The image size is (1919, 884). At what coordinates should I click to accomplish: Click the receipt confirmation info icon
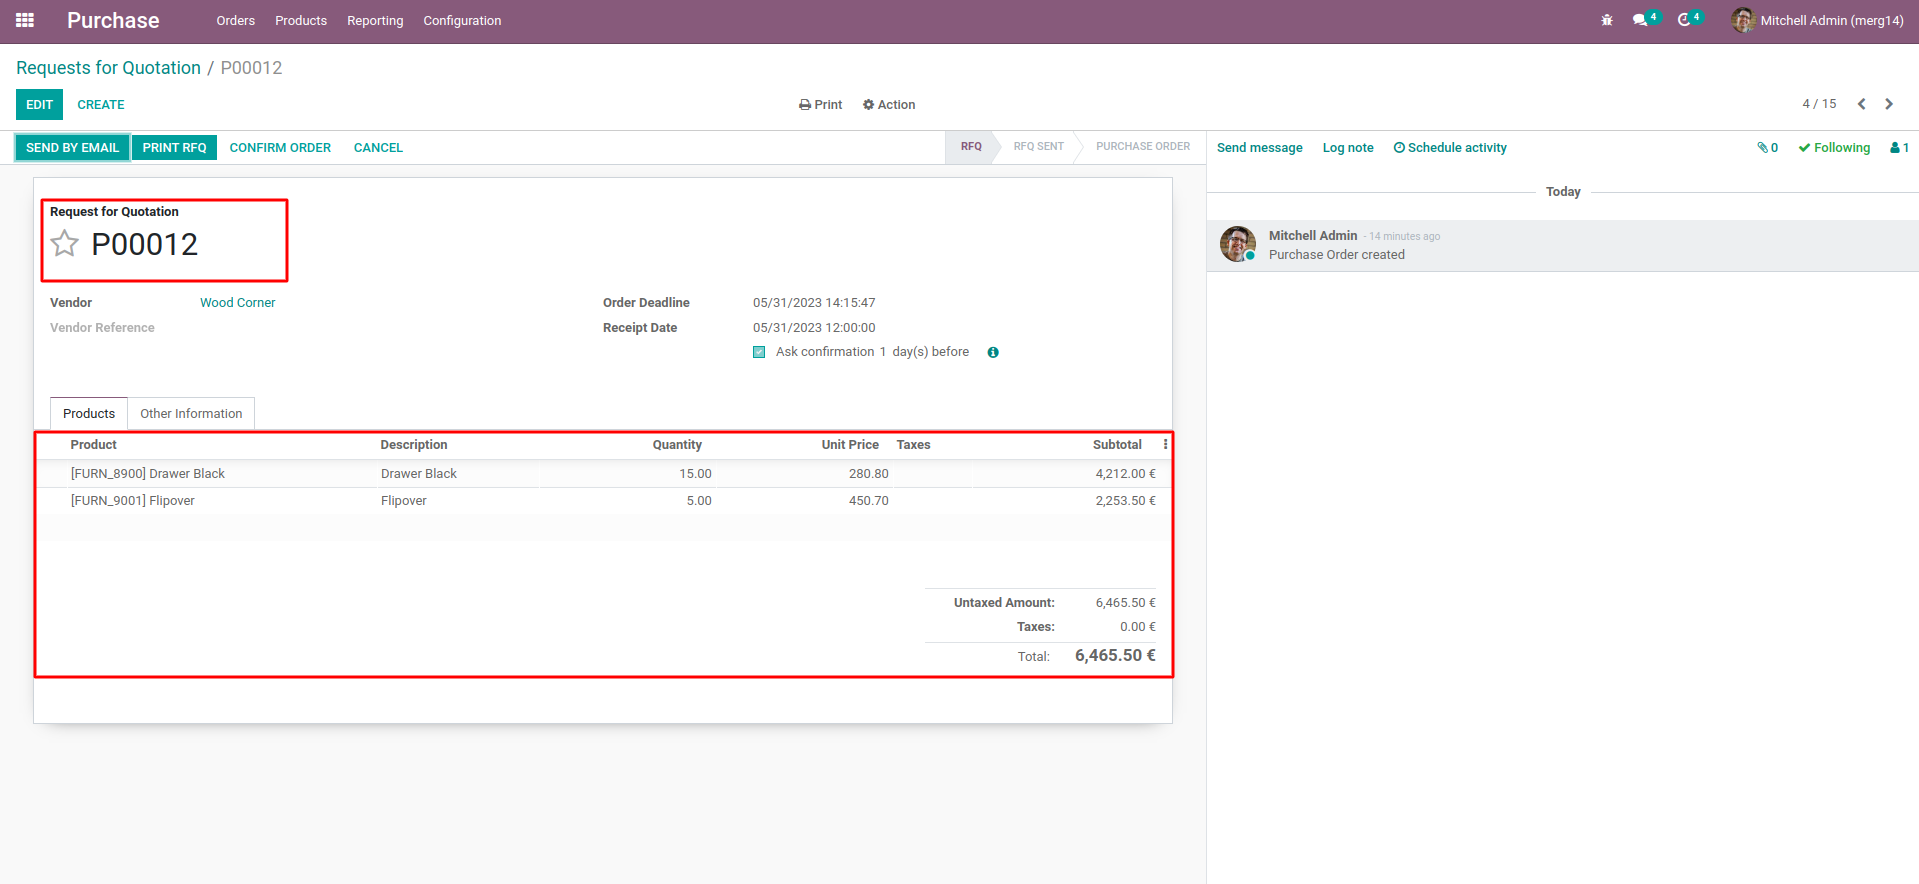pos(993,352)
